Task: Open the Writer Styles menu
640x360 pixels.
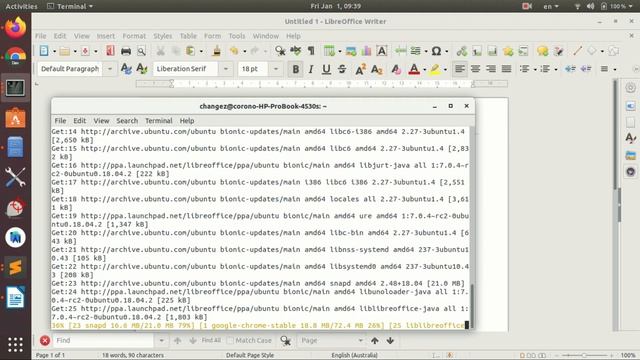Action: click(x=162, y=36)
